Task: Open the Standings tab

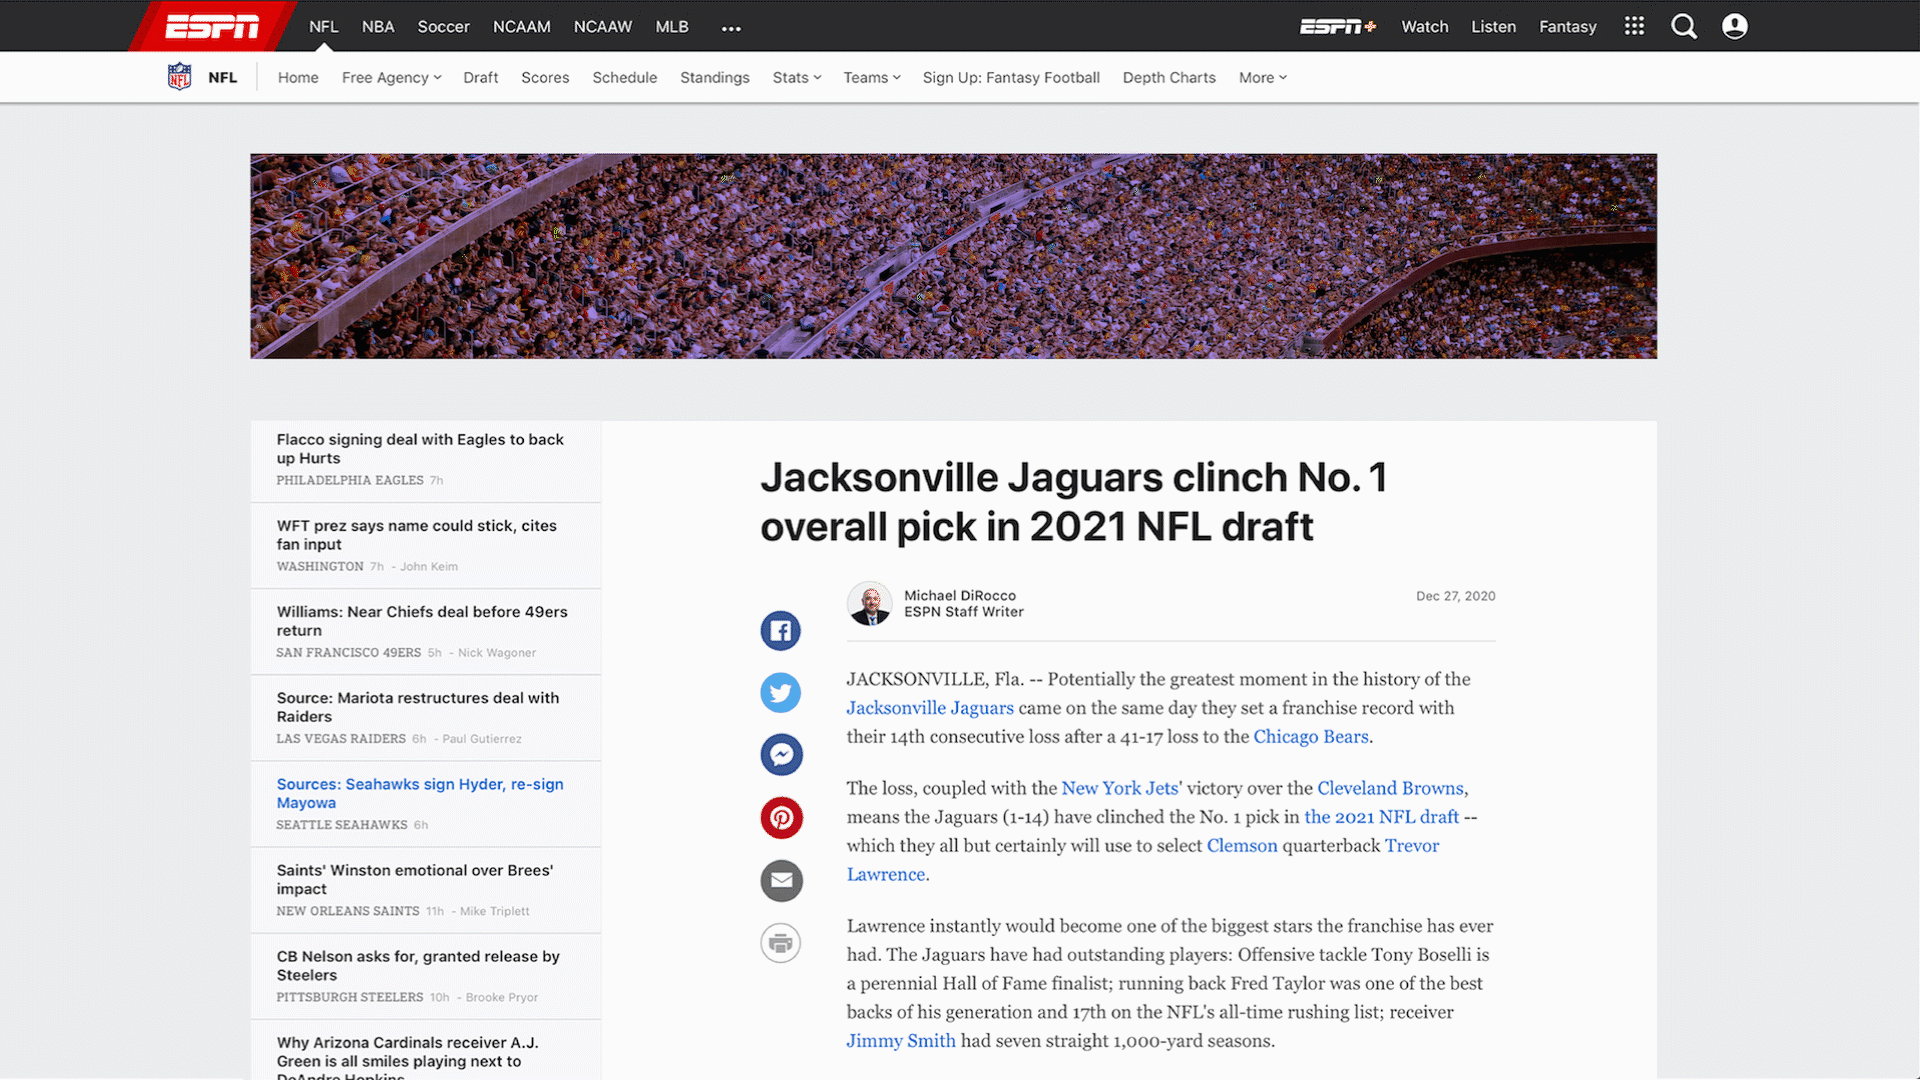Action: click(x=714, y=78)
